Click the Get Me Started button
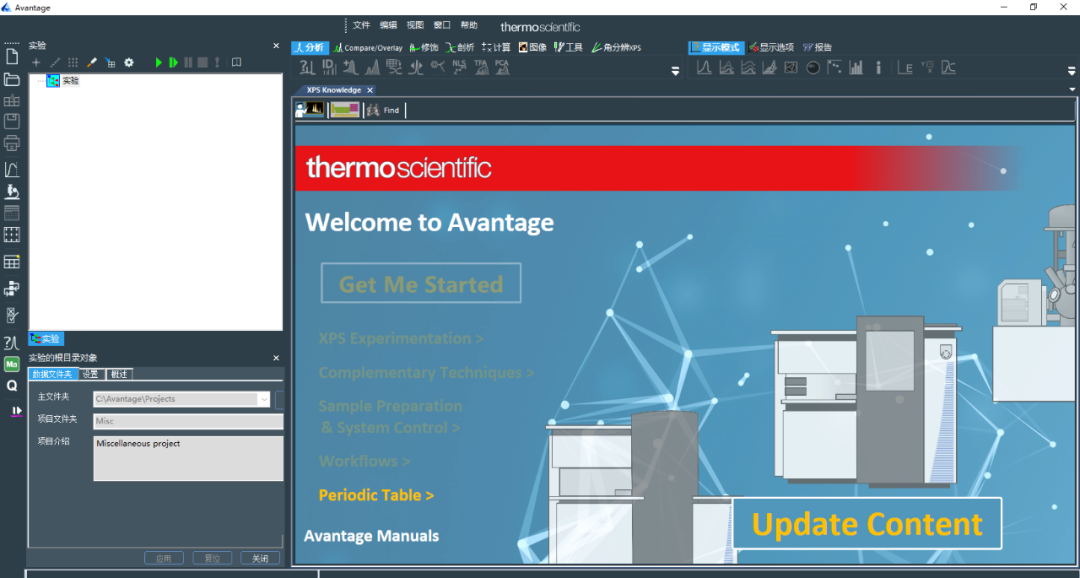1080x578 pixels. coord(421,284)
